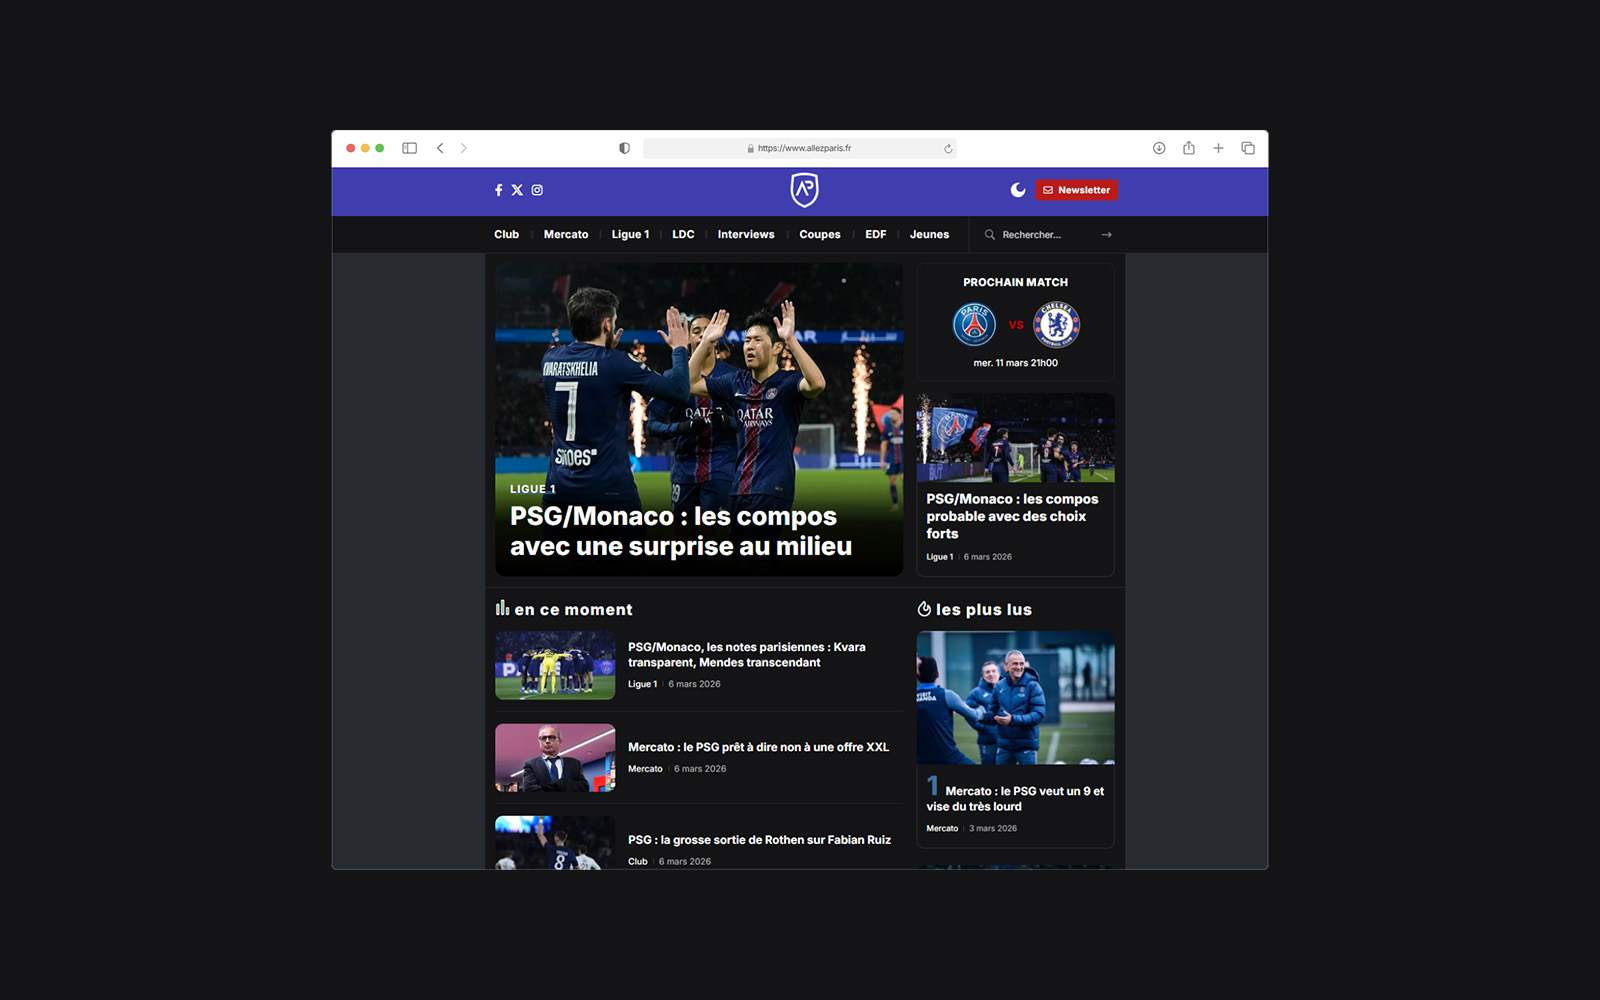Open the browser downloads icon
The width and height of the screenshot is (1600, 1000).
[1159, 148]
